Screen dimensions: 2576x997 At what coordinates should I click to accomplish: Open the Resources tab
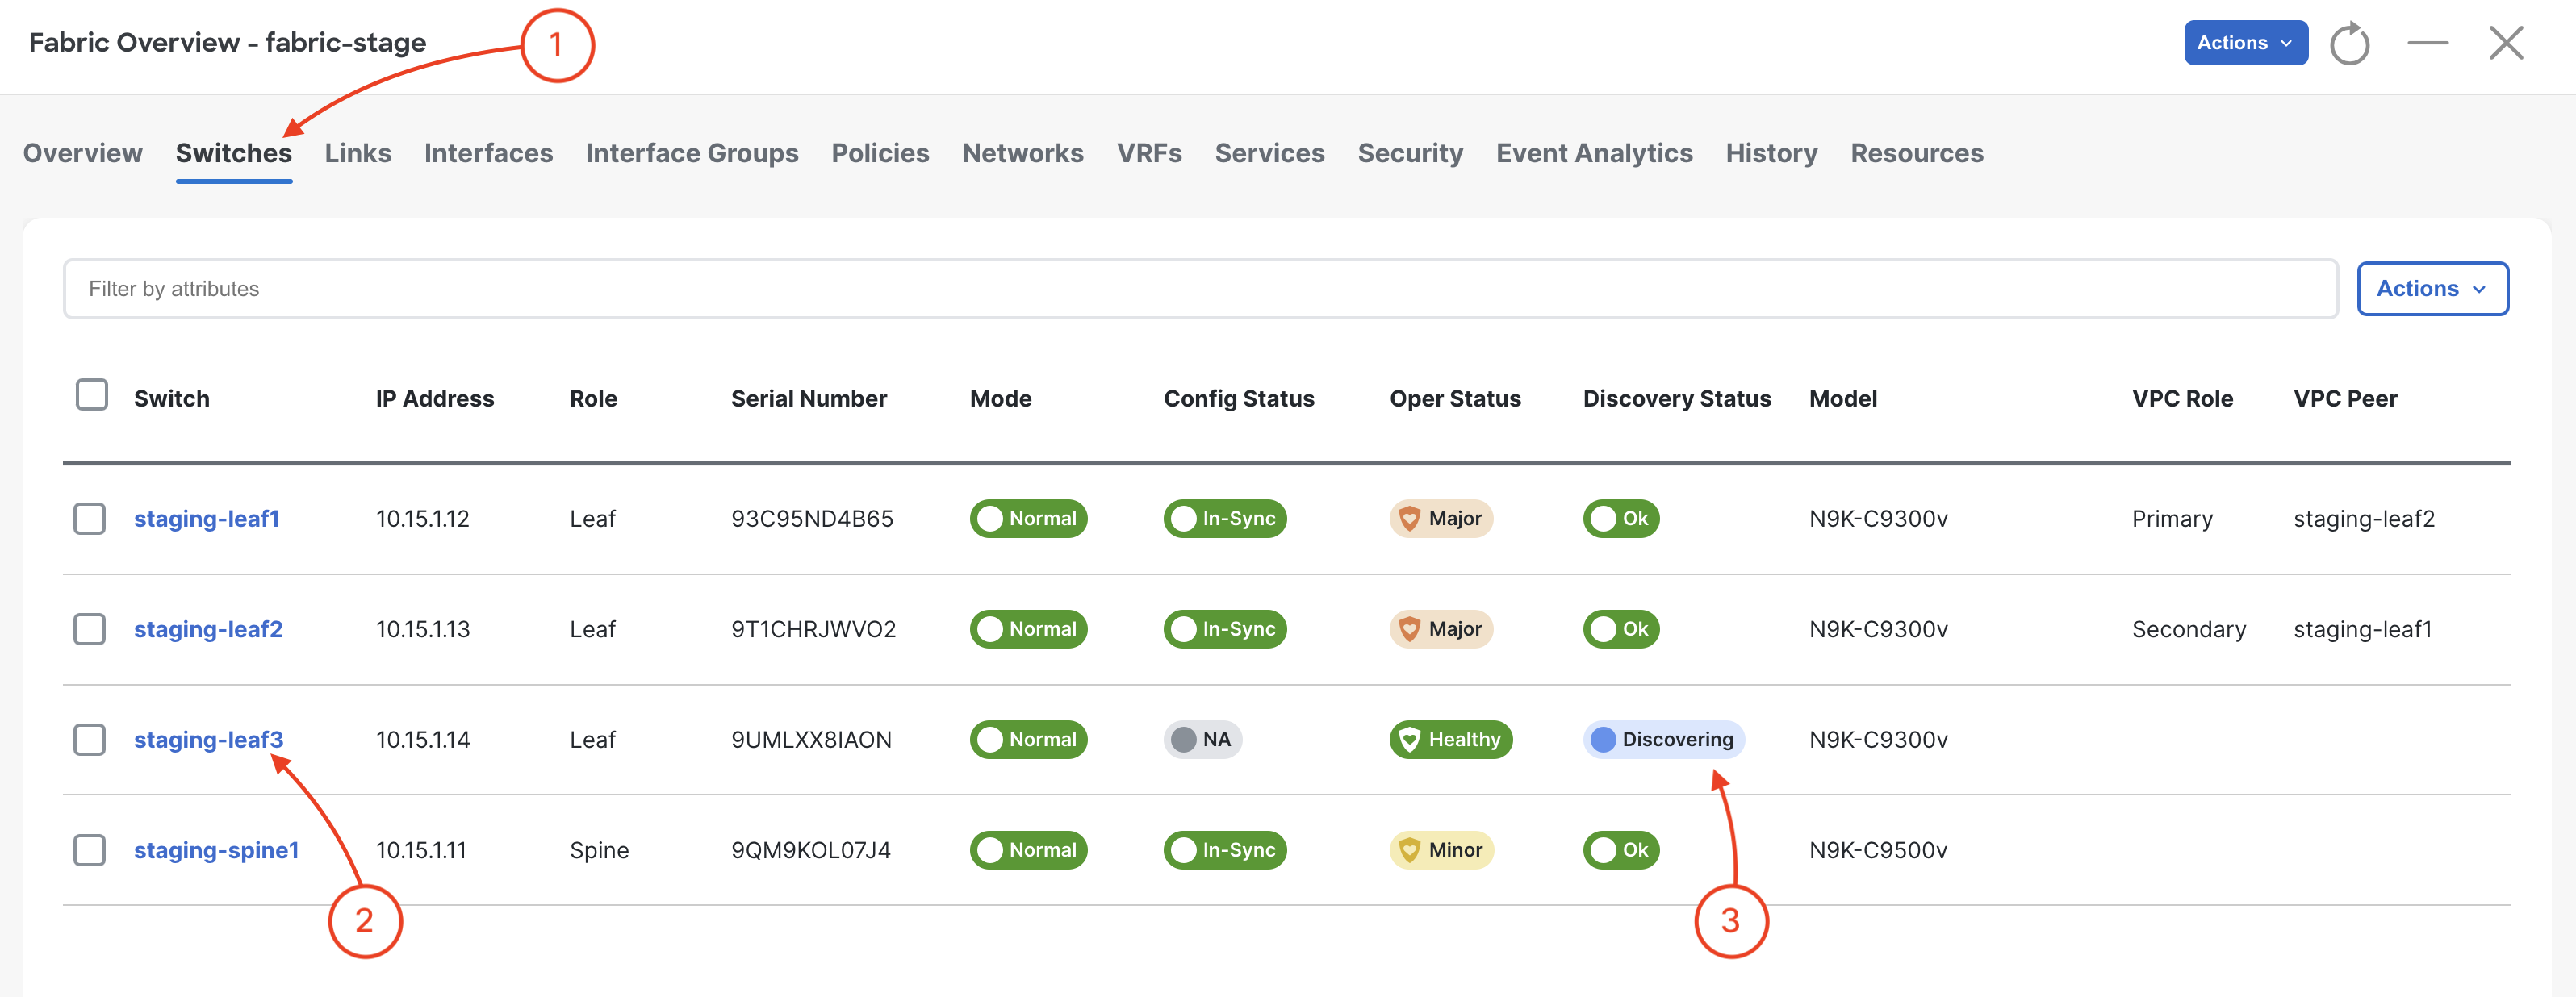click(x=1917, y=153)
